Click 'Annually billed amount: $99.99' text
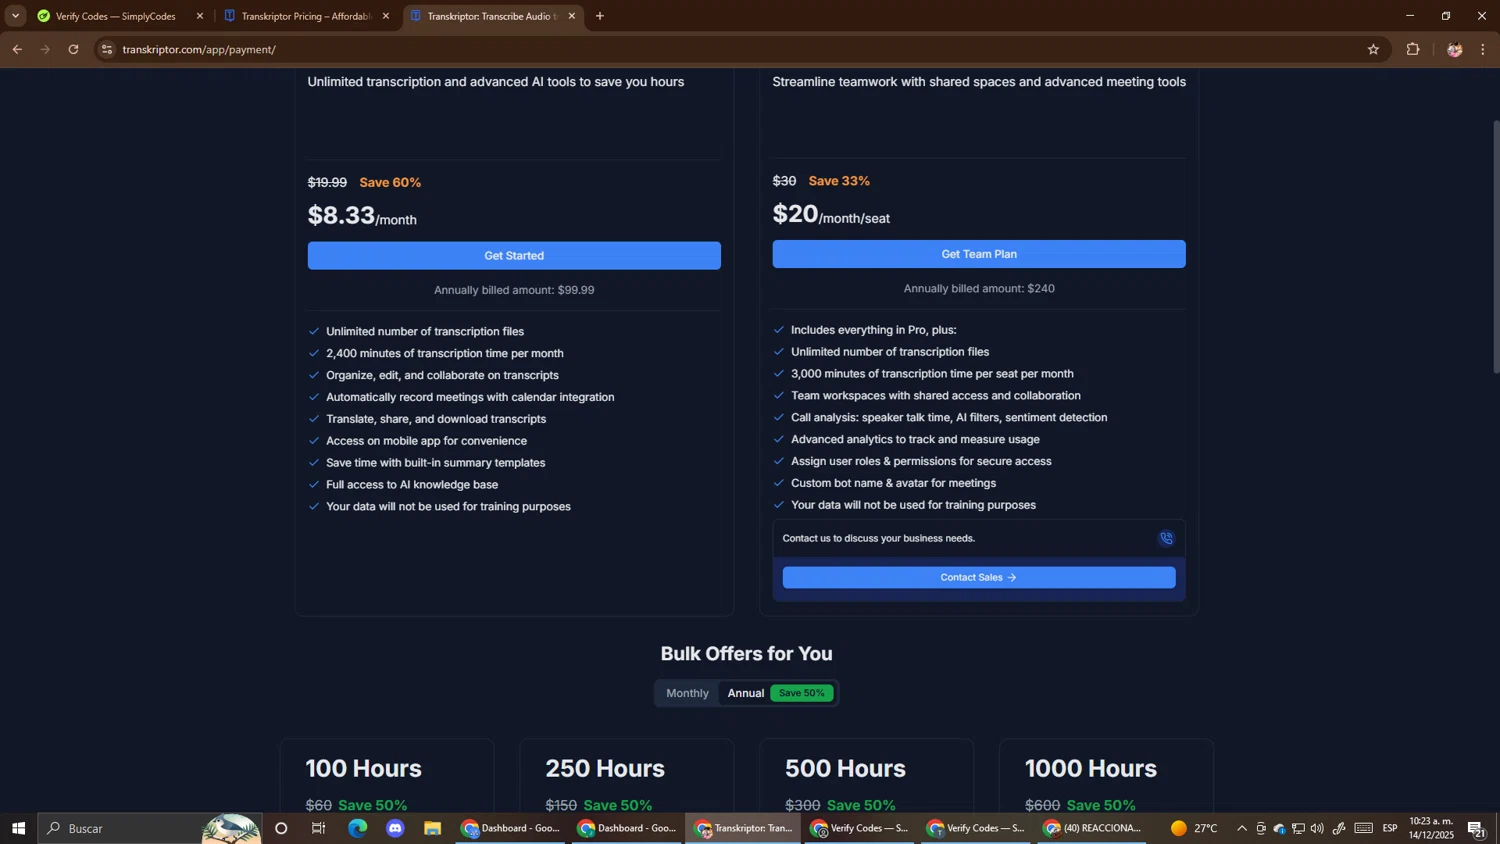1500x844 pixels. coord(514,290)
